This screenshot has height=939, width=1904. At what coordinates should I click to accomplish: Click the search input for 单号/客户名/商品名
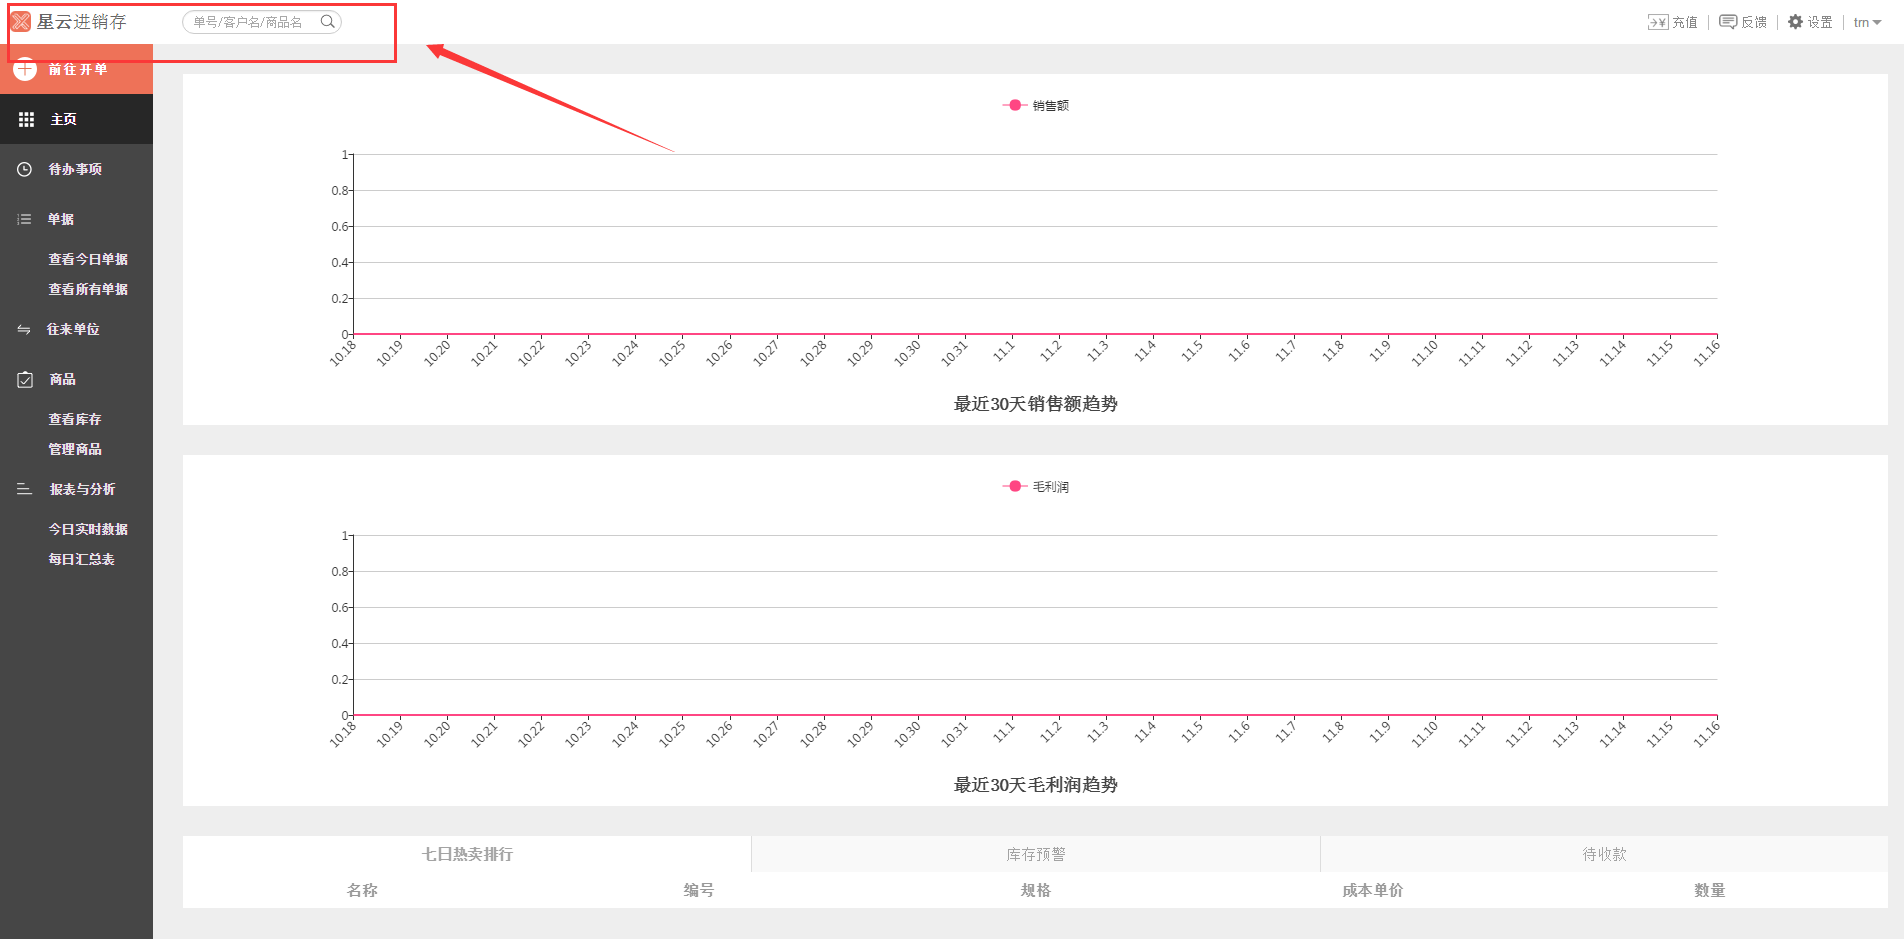tap(250, 22)
